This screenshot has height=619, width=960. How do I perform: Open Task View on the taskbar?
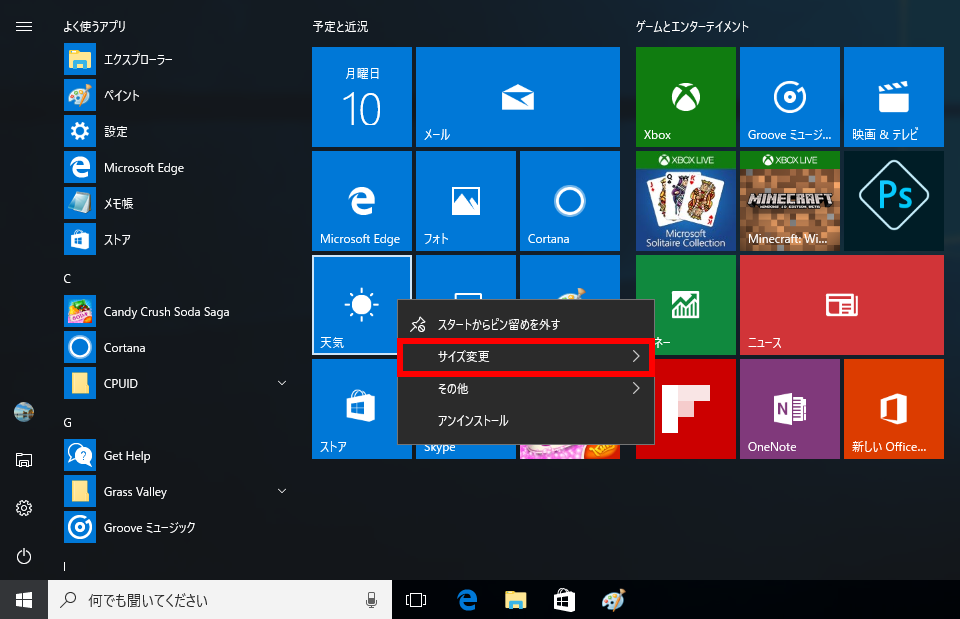[416, 600]
